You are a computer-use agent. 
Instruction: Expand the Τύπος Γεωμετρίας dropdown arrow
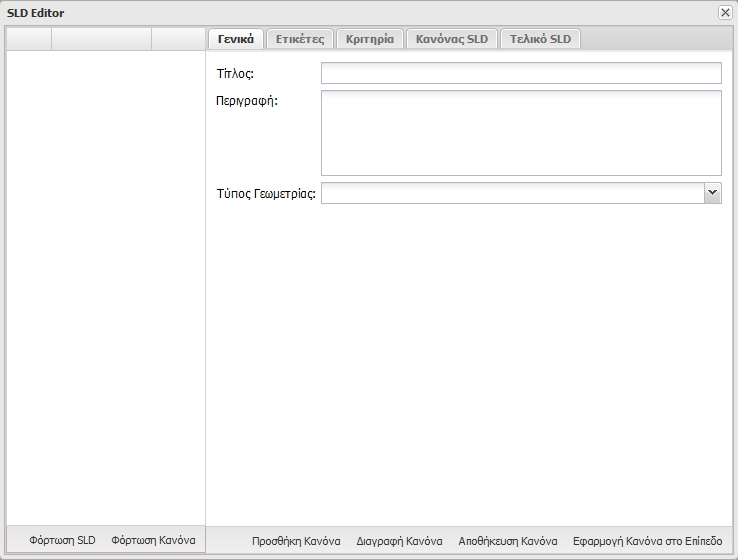coord(712,193)
